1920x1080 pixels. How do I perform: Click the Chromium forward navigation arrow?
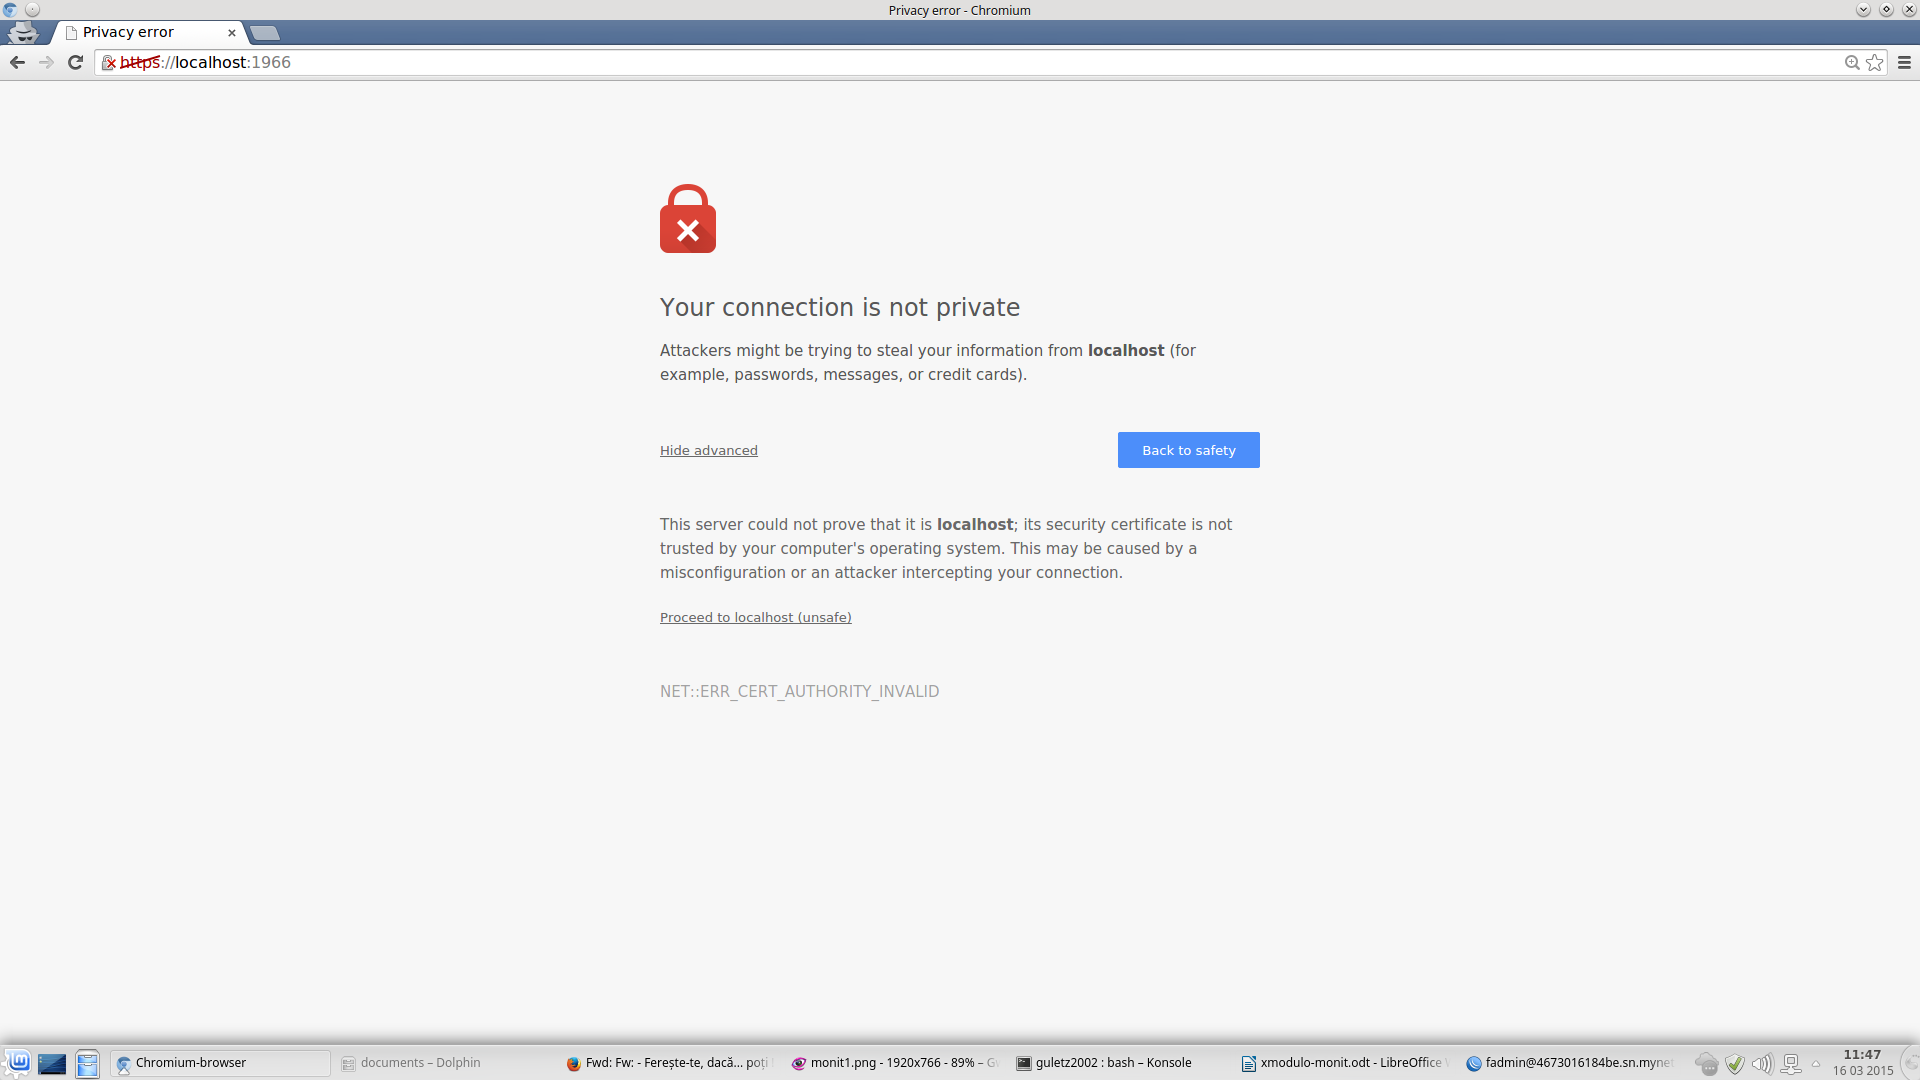point(47,62)
